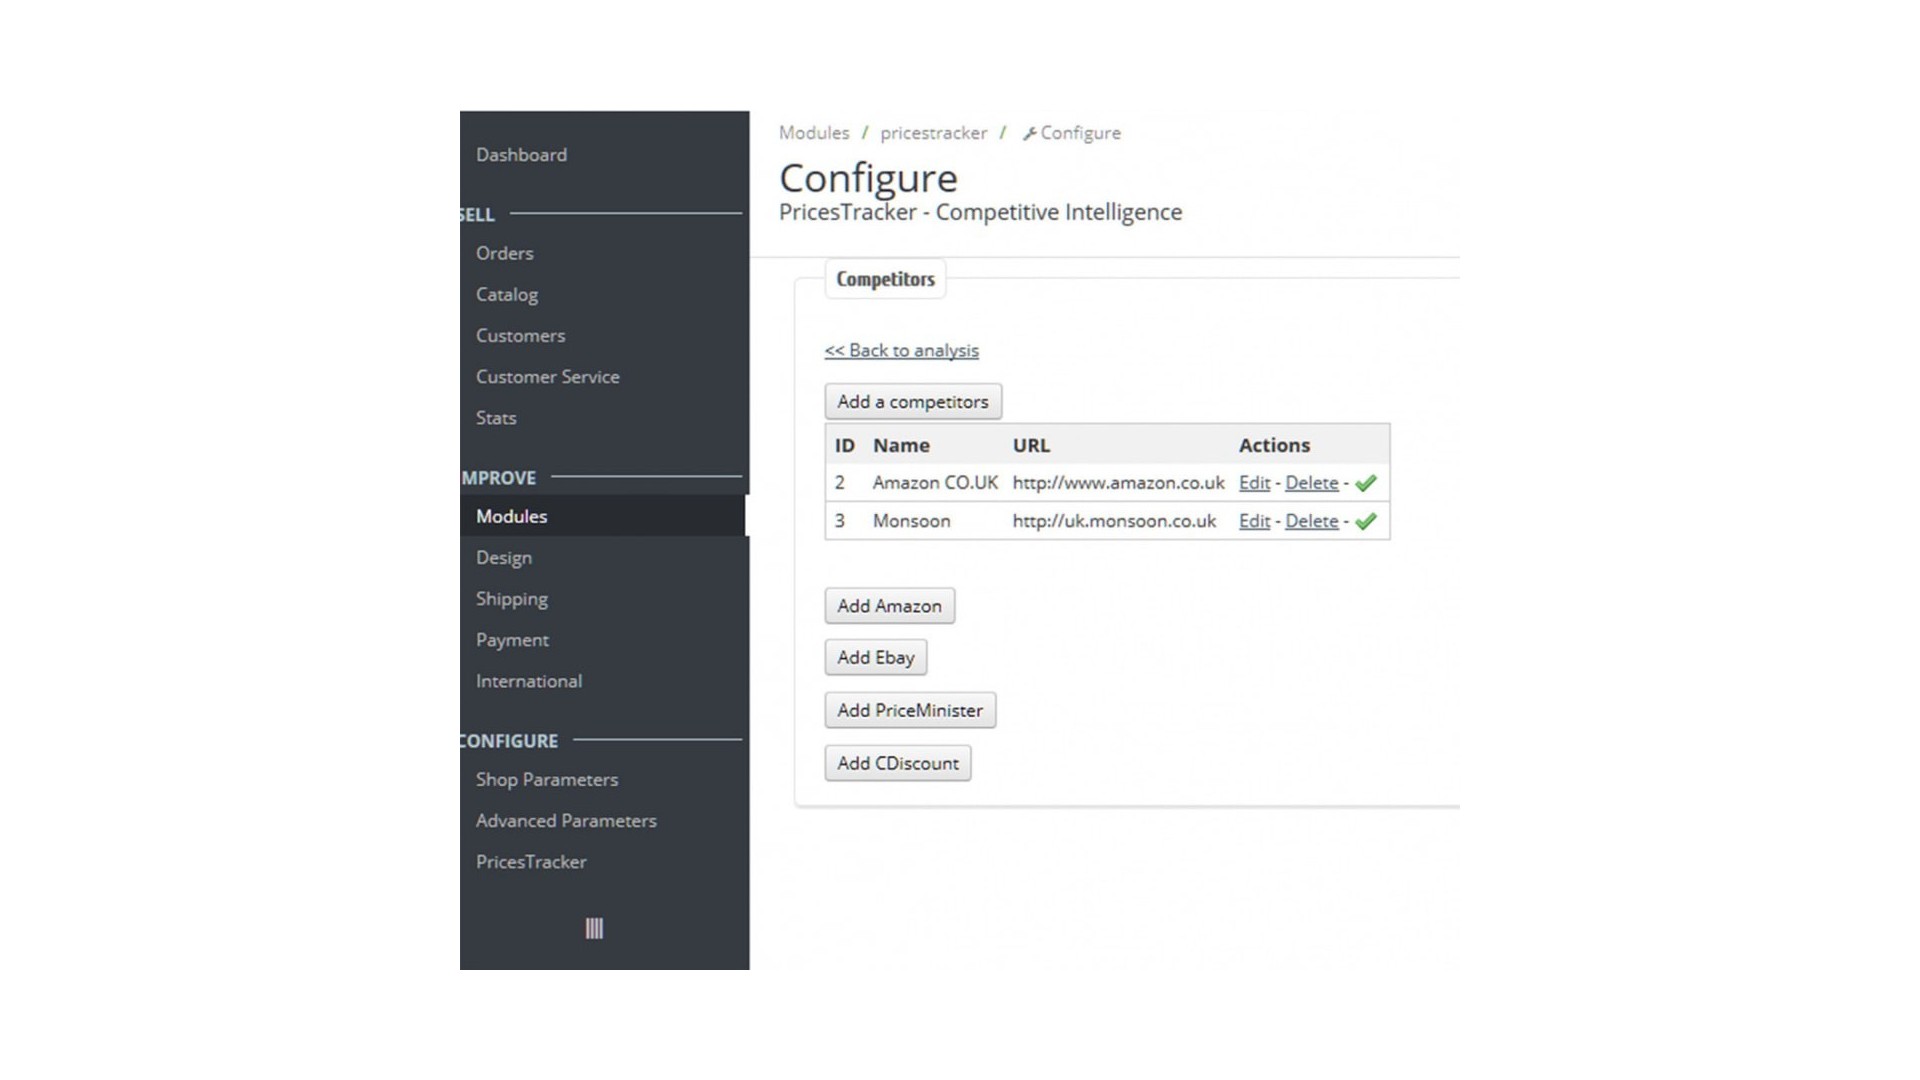Collapse sidebar using bars icon
Viewport: 1920px width, 1080px height.
(594, 928)
